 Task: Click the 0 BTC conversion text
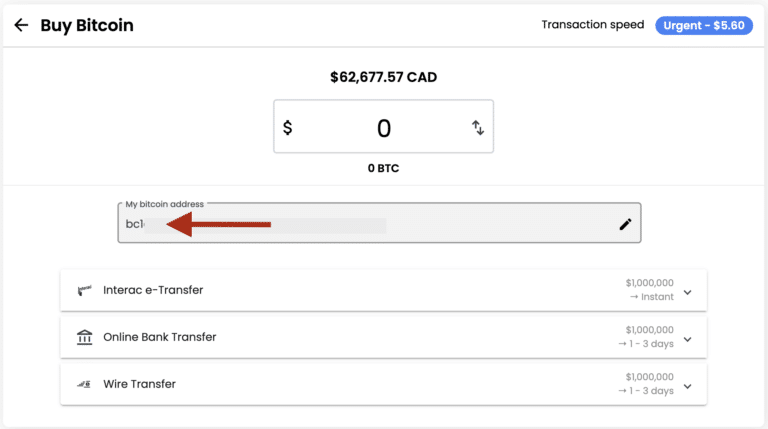coord(383,168)
